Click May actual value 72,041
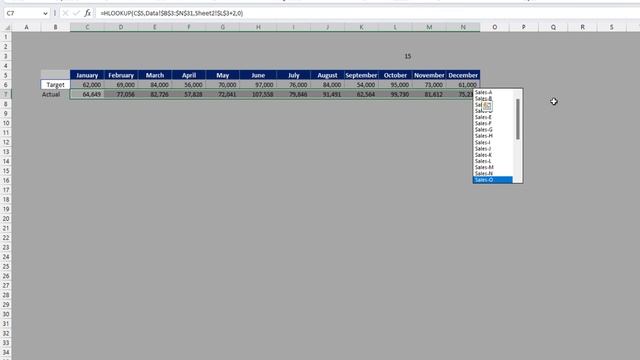This screenshot has width=640, height=360. point(222,94)
